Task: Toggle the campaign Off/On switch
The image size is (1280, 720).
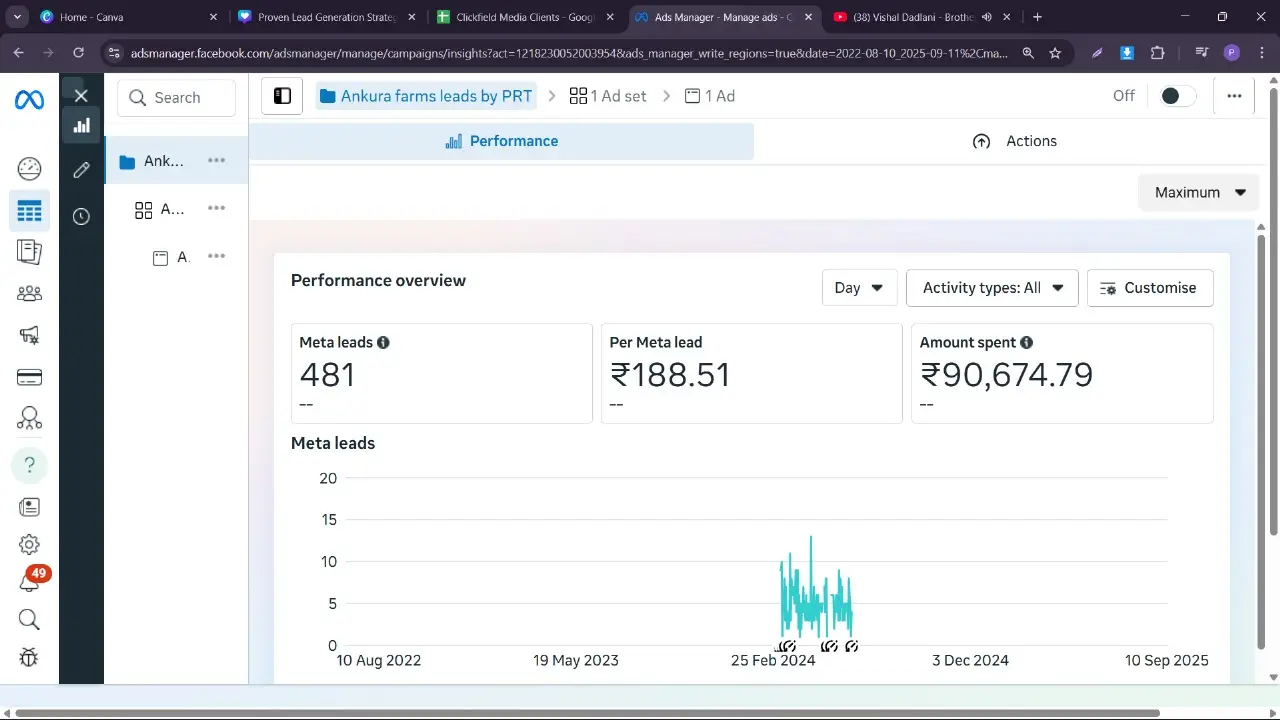Action: click(x=1177, y=96)
